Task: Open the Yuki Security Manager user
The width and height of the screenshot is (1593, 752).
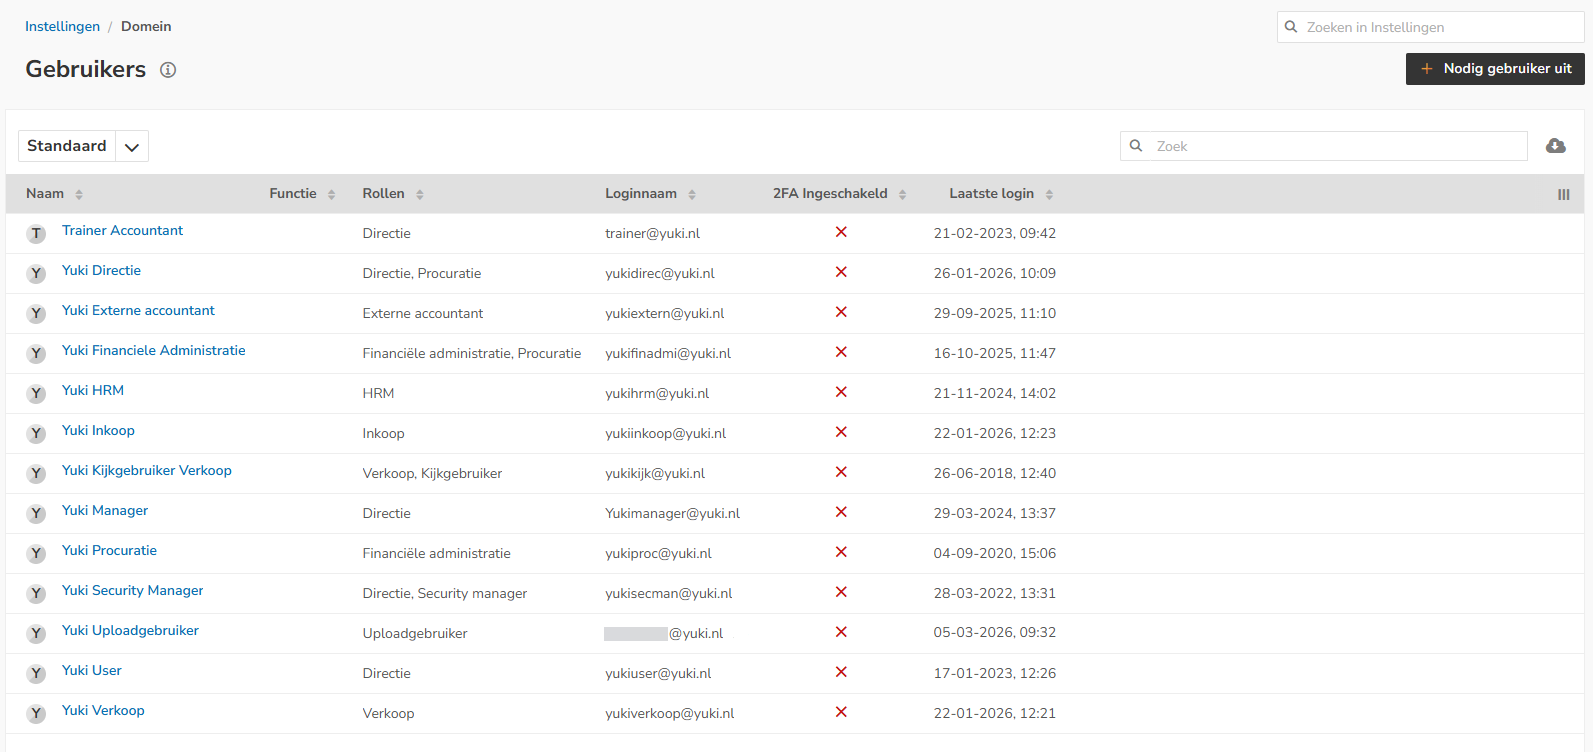Action: tap(132, 591)
